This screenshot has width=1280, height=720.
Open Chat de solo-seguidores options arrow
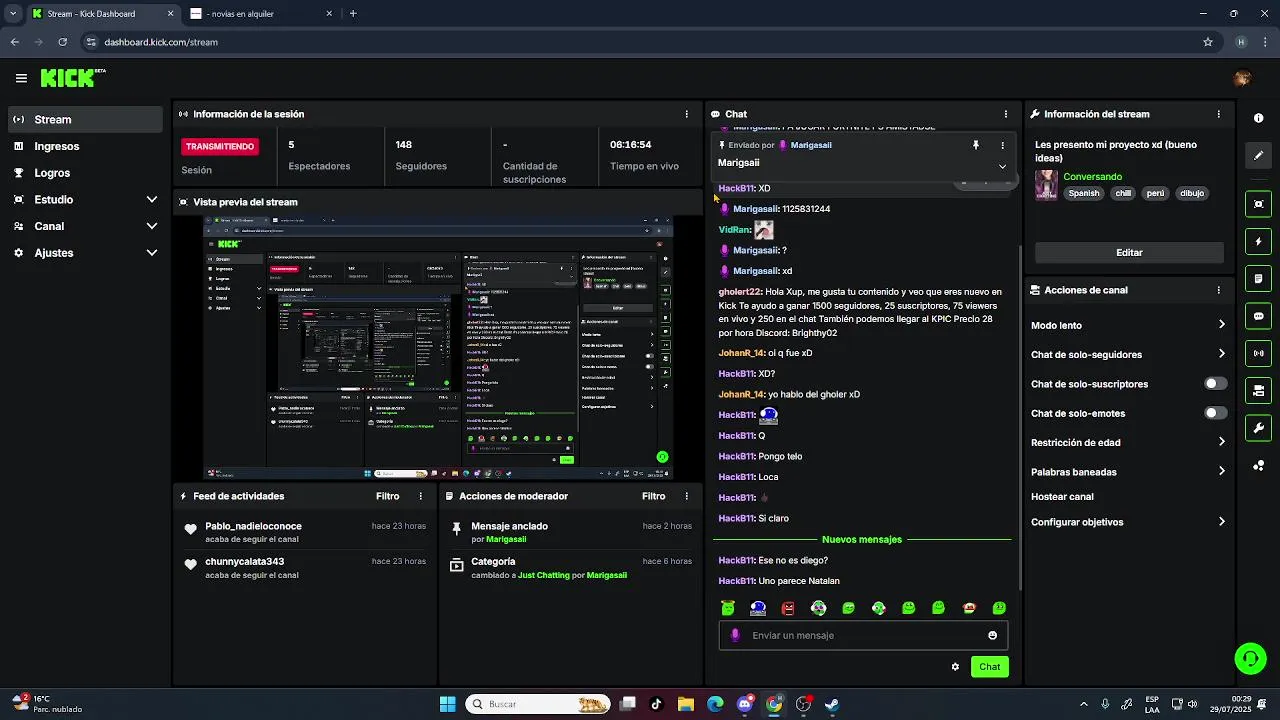coord(1221,354)
